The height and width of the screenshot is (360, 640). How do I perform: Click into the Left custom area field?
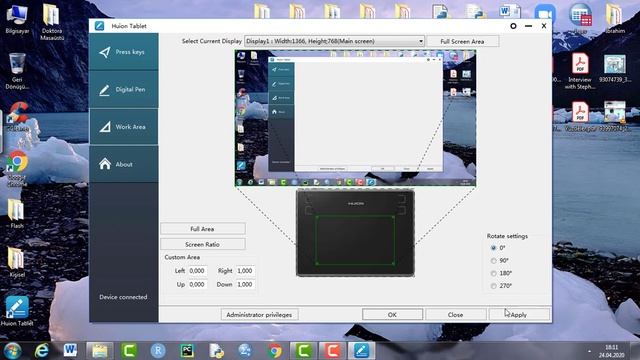pyautogui.click(x=197, y=271)
